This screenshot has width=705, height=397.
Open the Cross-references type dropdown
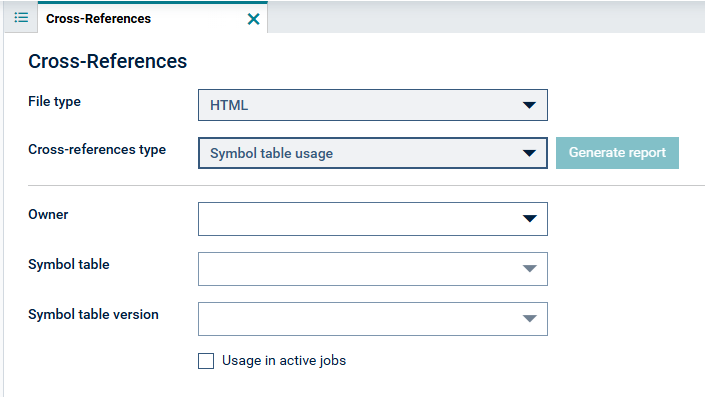coord(373,153)
